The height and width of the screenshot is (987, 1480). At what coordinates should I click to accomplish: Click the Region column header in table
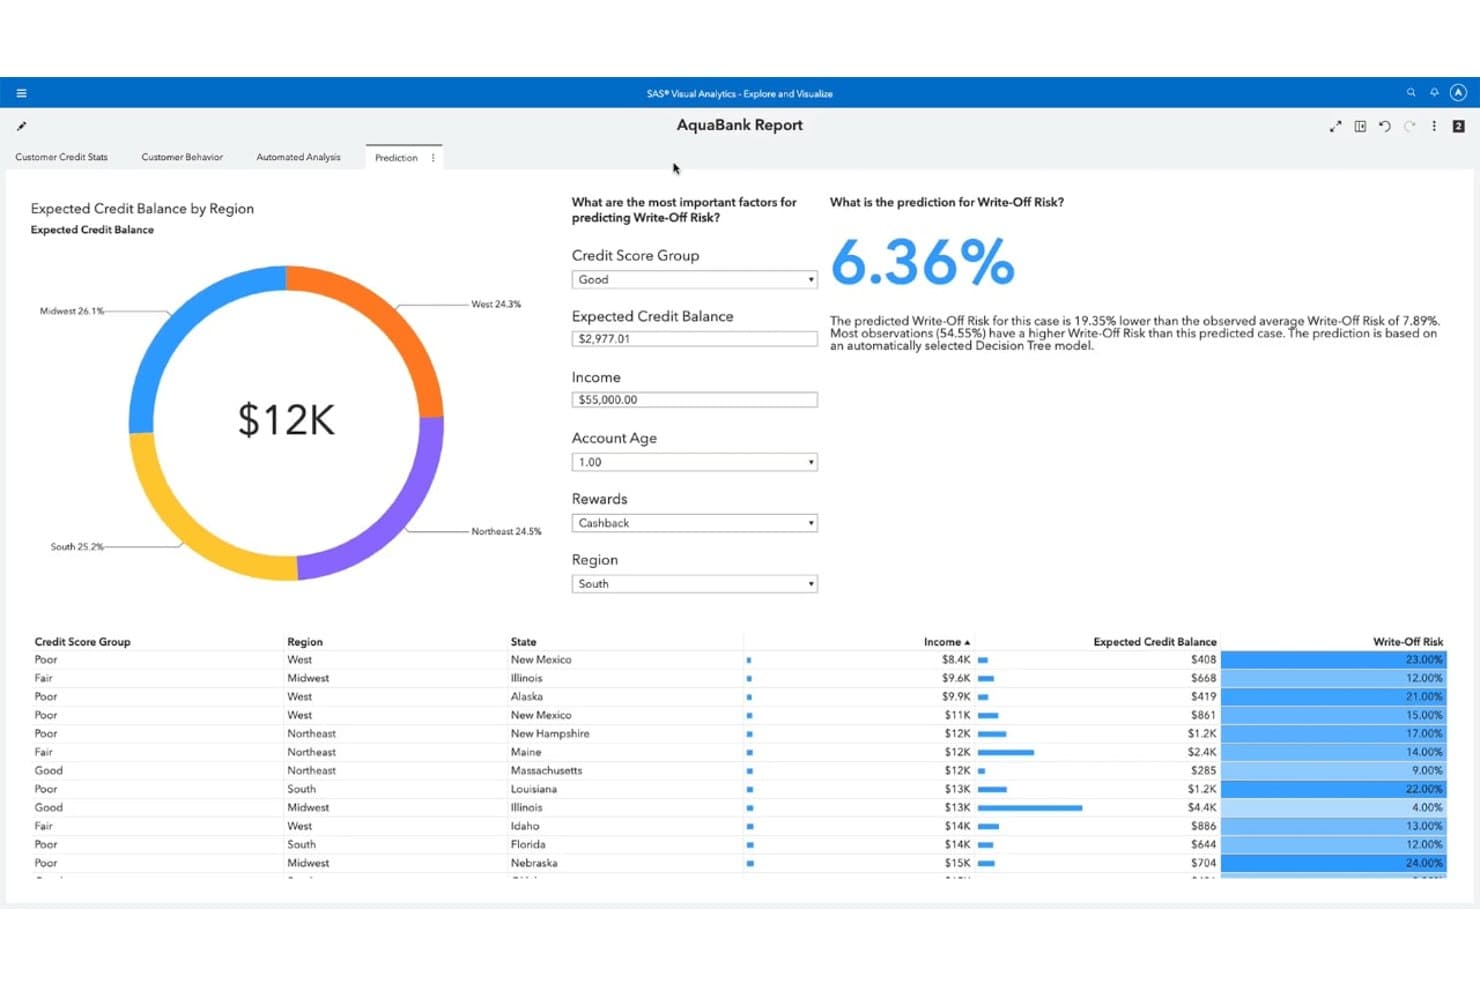click(x=305, y=642)
